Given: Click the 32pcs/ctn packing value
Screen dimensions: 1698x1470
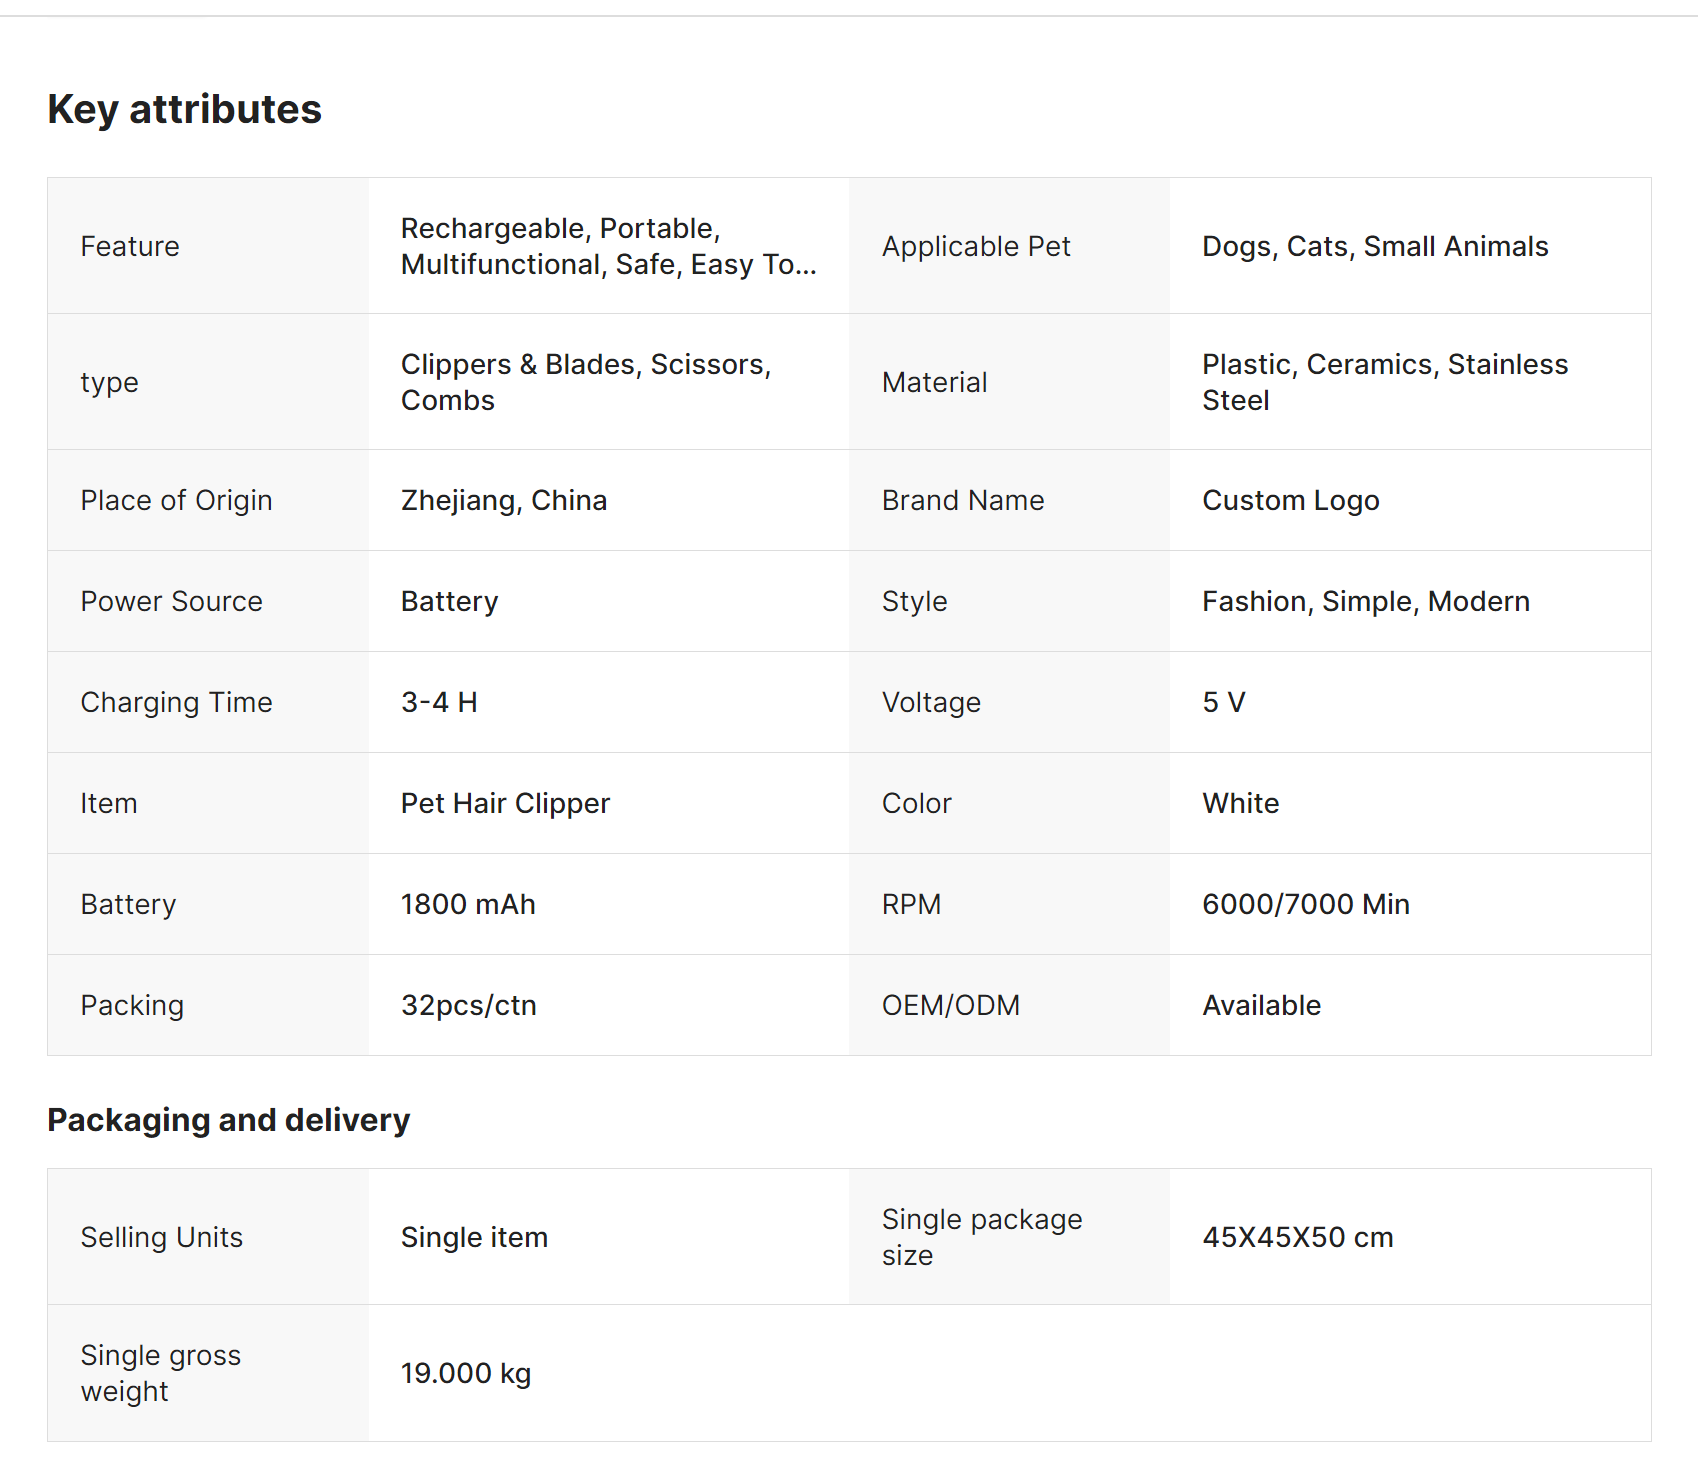Looking at the screenshot, I should tap(468, 1005).
